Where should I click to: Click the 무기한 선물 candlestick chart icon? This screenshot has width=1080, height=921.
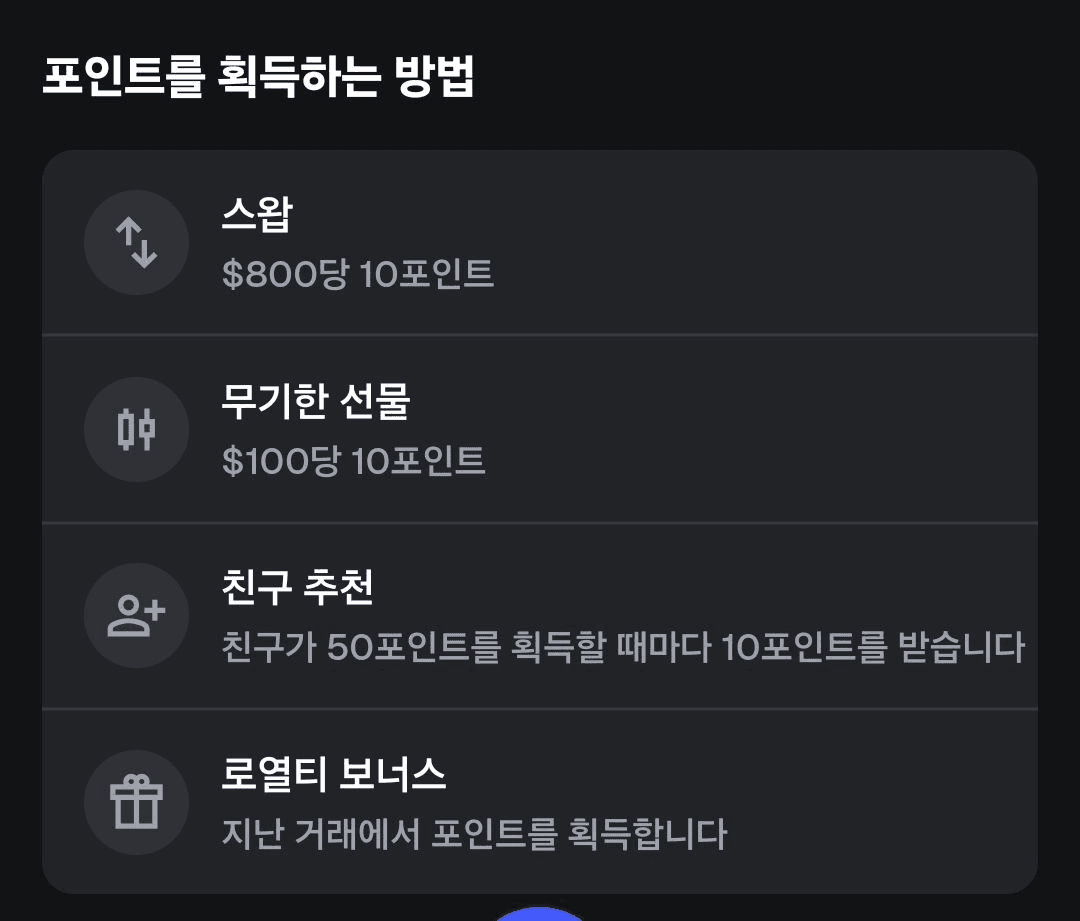(136, 429)
